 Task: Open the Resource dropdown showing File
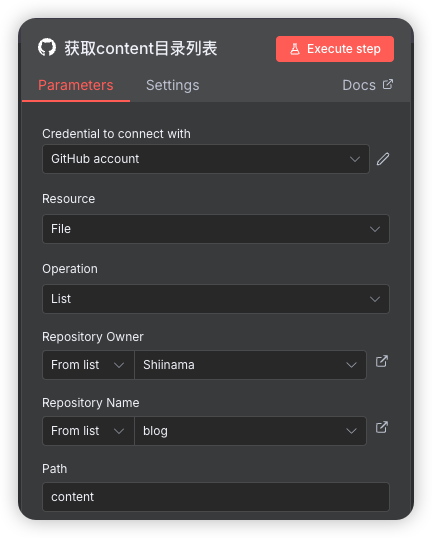click(x=216, y=229)
